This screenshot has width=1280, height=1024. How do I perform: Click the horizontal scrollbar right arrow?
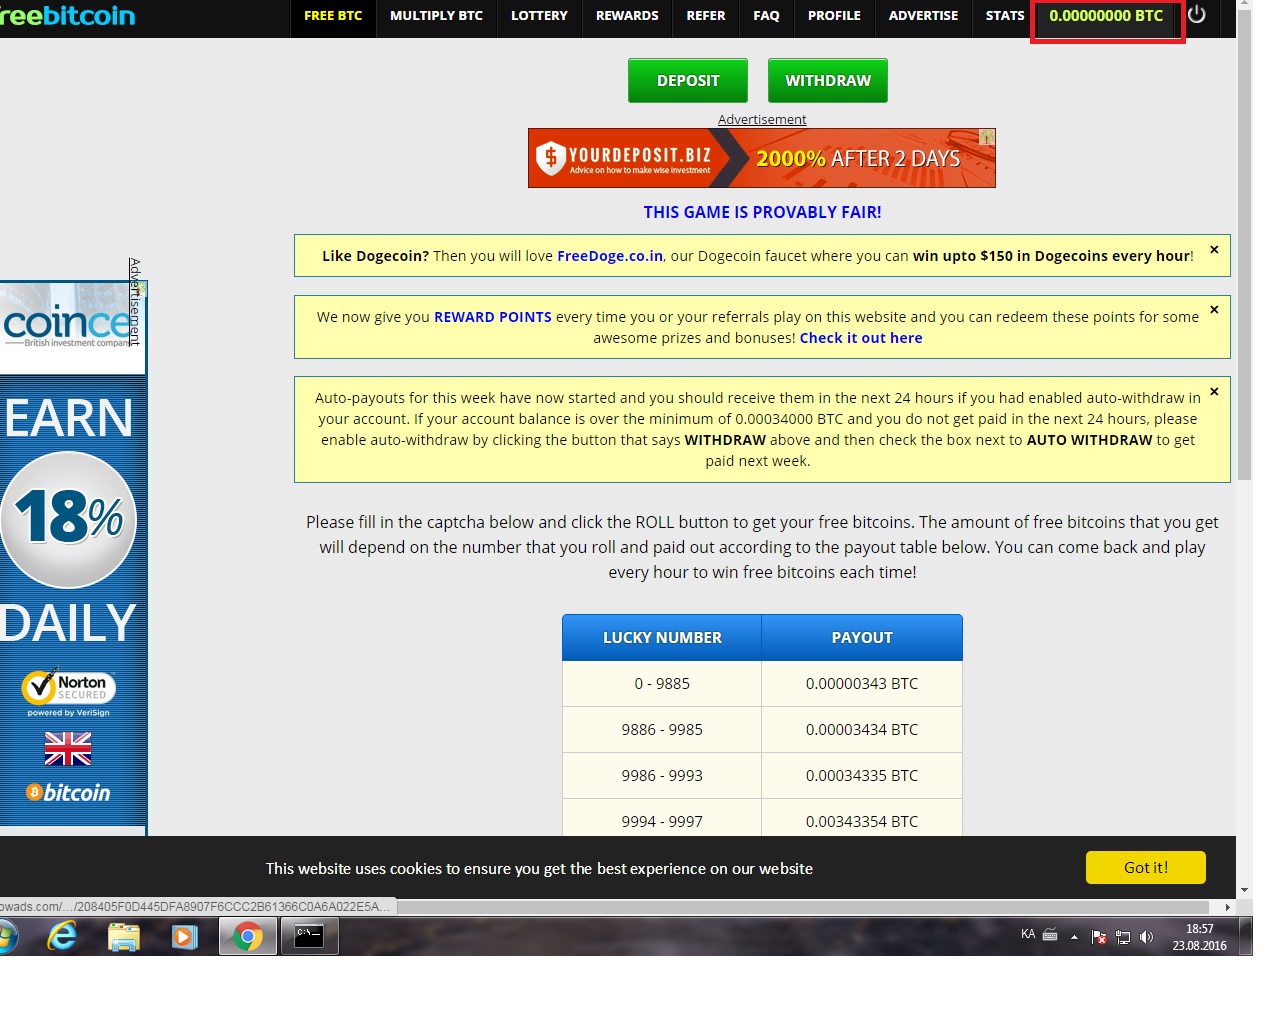(x=1228, y=907)
